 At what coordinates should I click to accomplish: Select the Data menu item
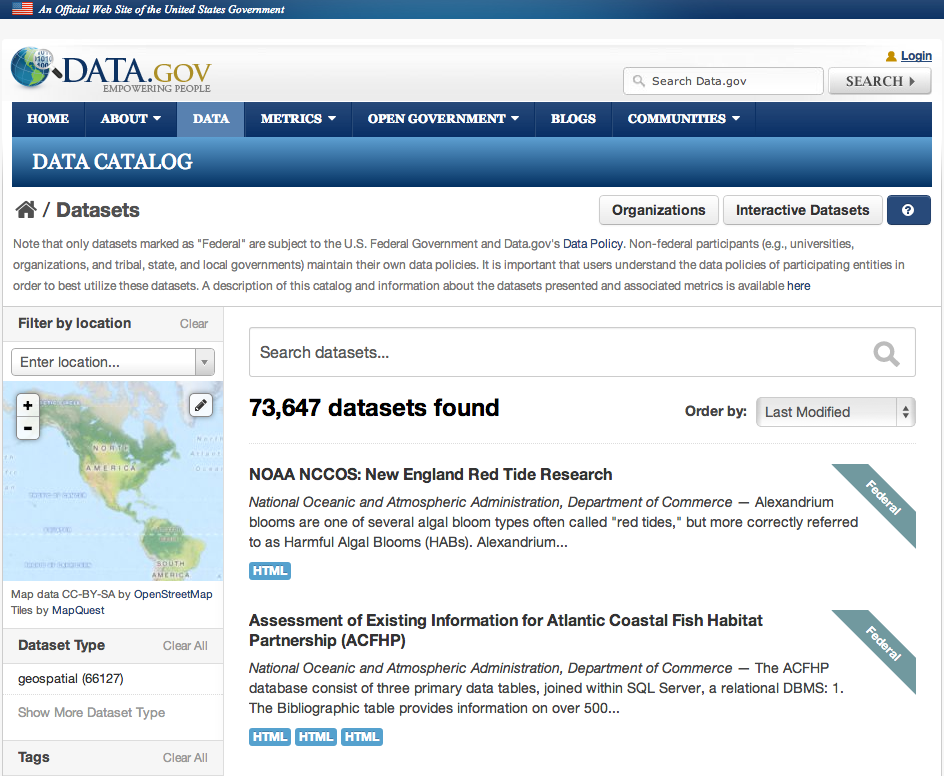[211, 119]
